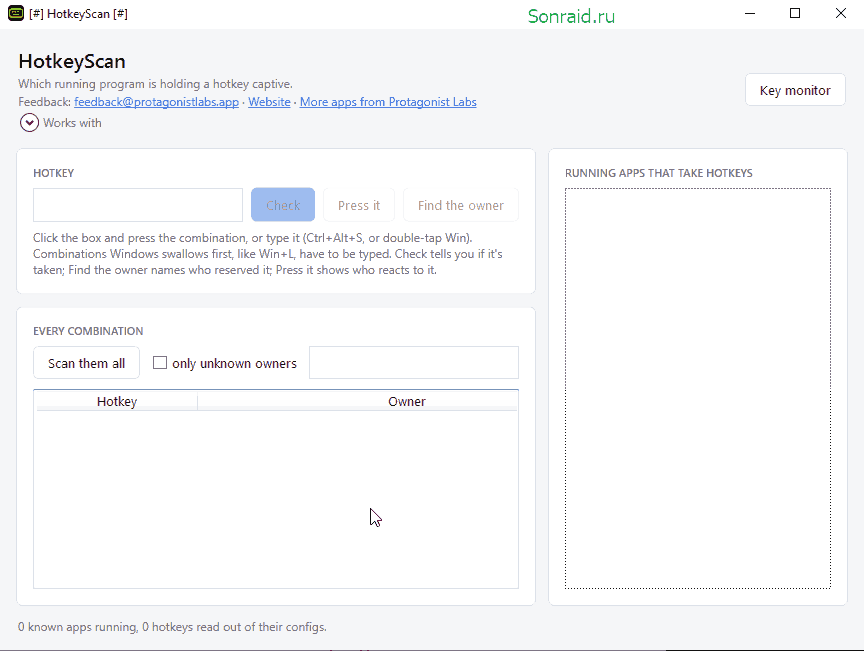Open the Key monitor button
Viewport: 864px width, 651px height.
[x=795, y=90]
